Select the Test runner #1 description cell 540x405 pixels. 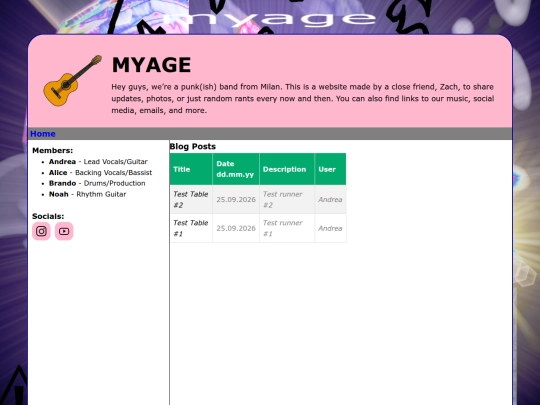(287, 228)
